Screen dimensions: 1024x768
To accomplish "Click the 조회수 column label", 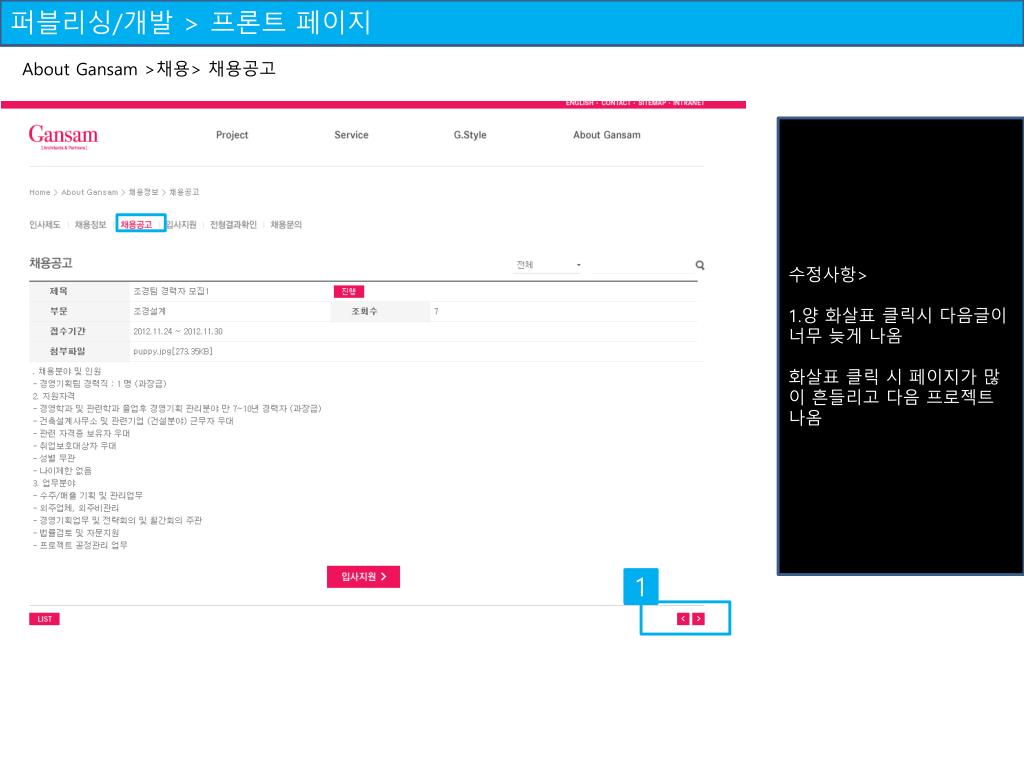I will 364,312.
